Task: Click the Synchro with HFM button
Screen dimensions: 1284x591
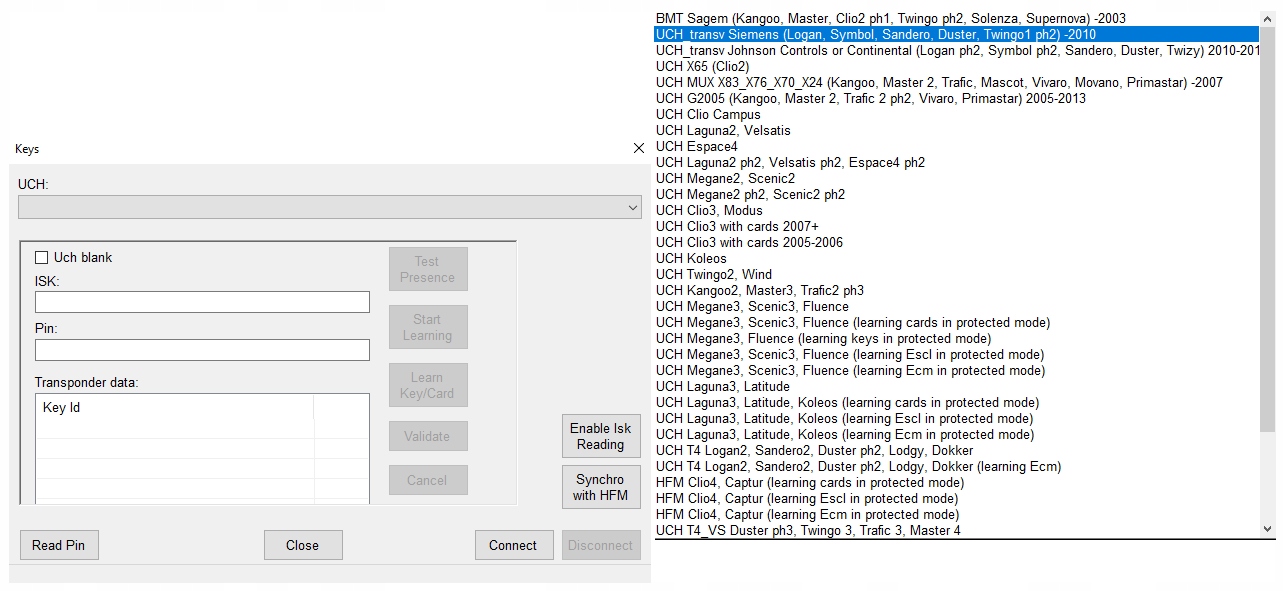Action: (601, 487)
